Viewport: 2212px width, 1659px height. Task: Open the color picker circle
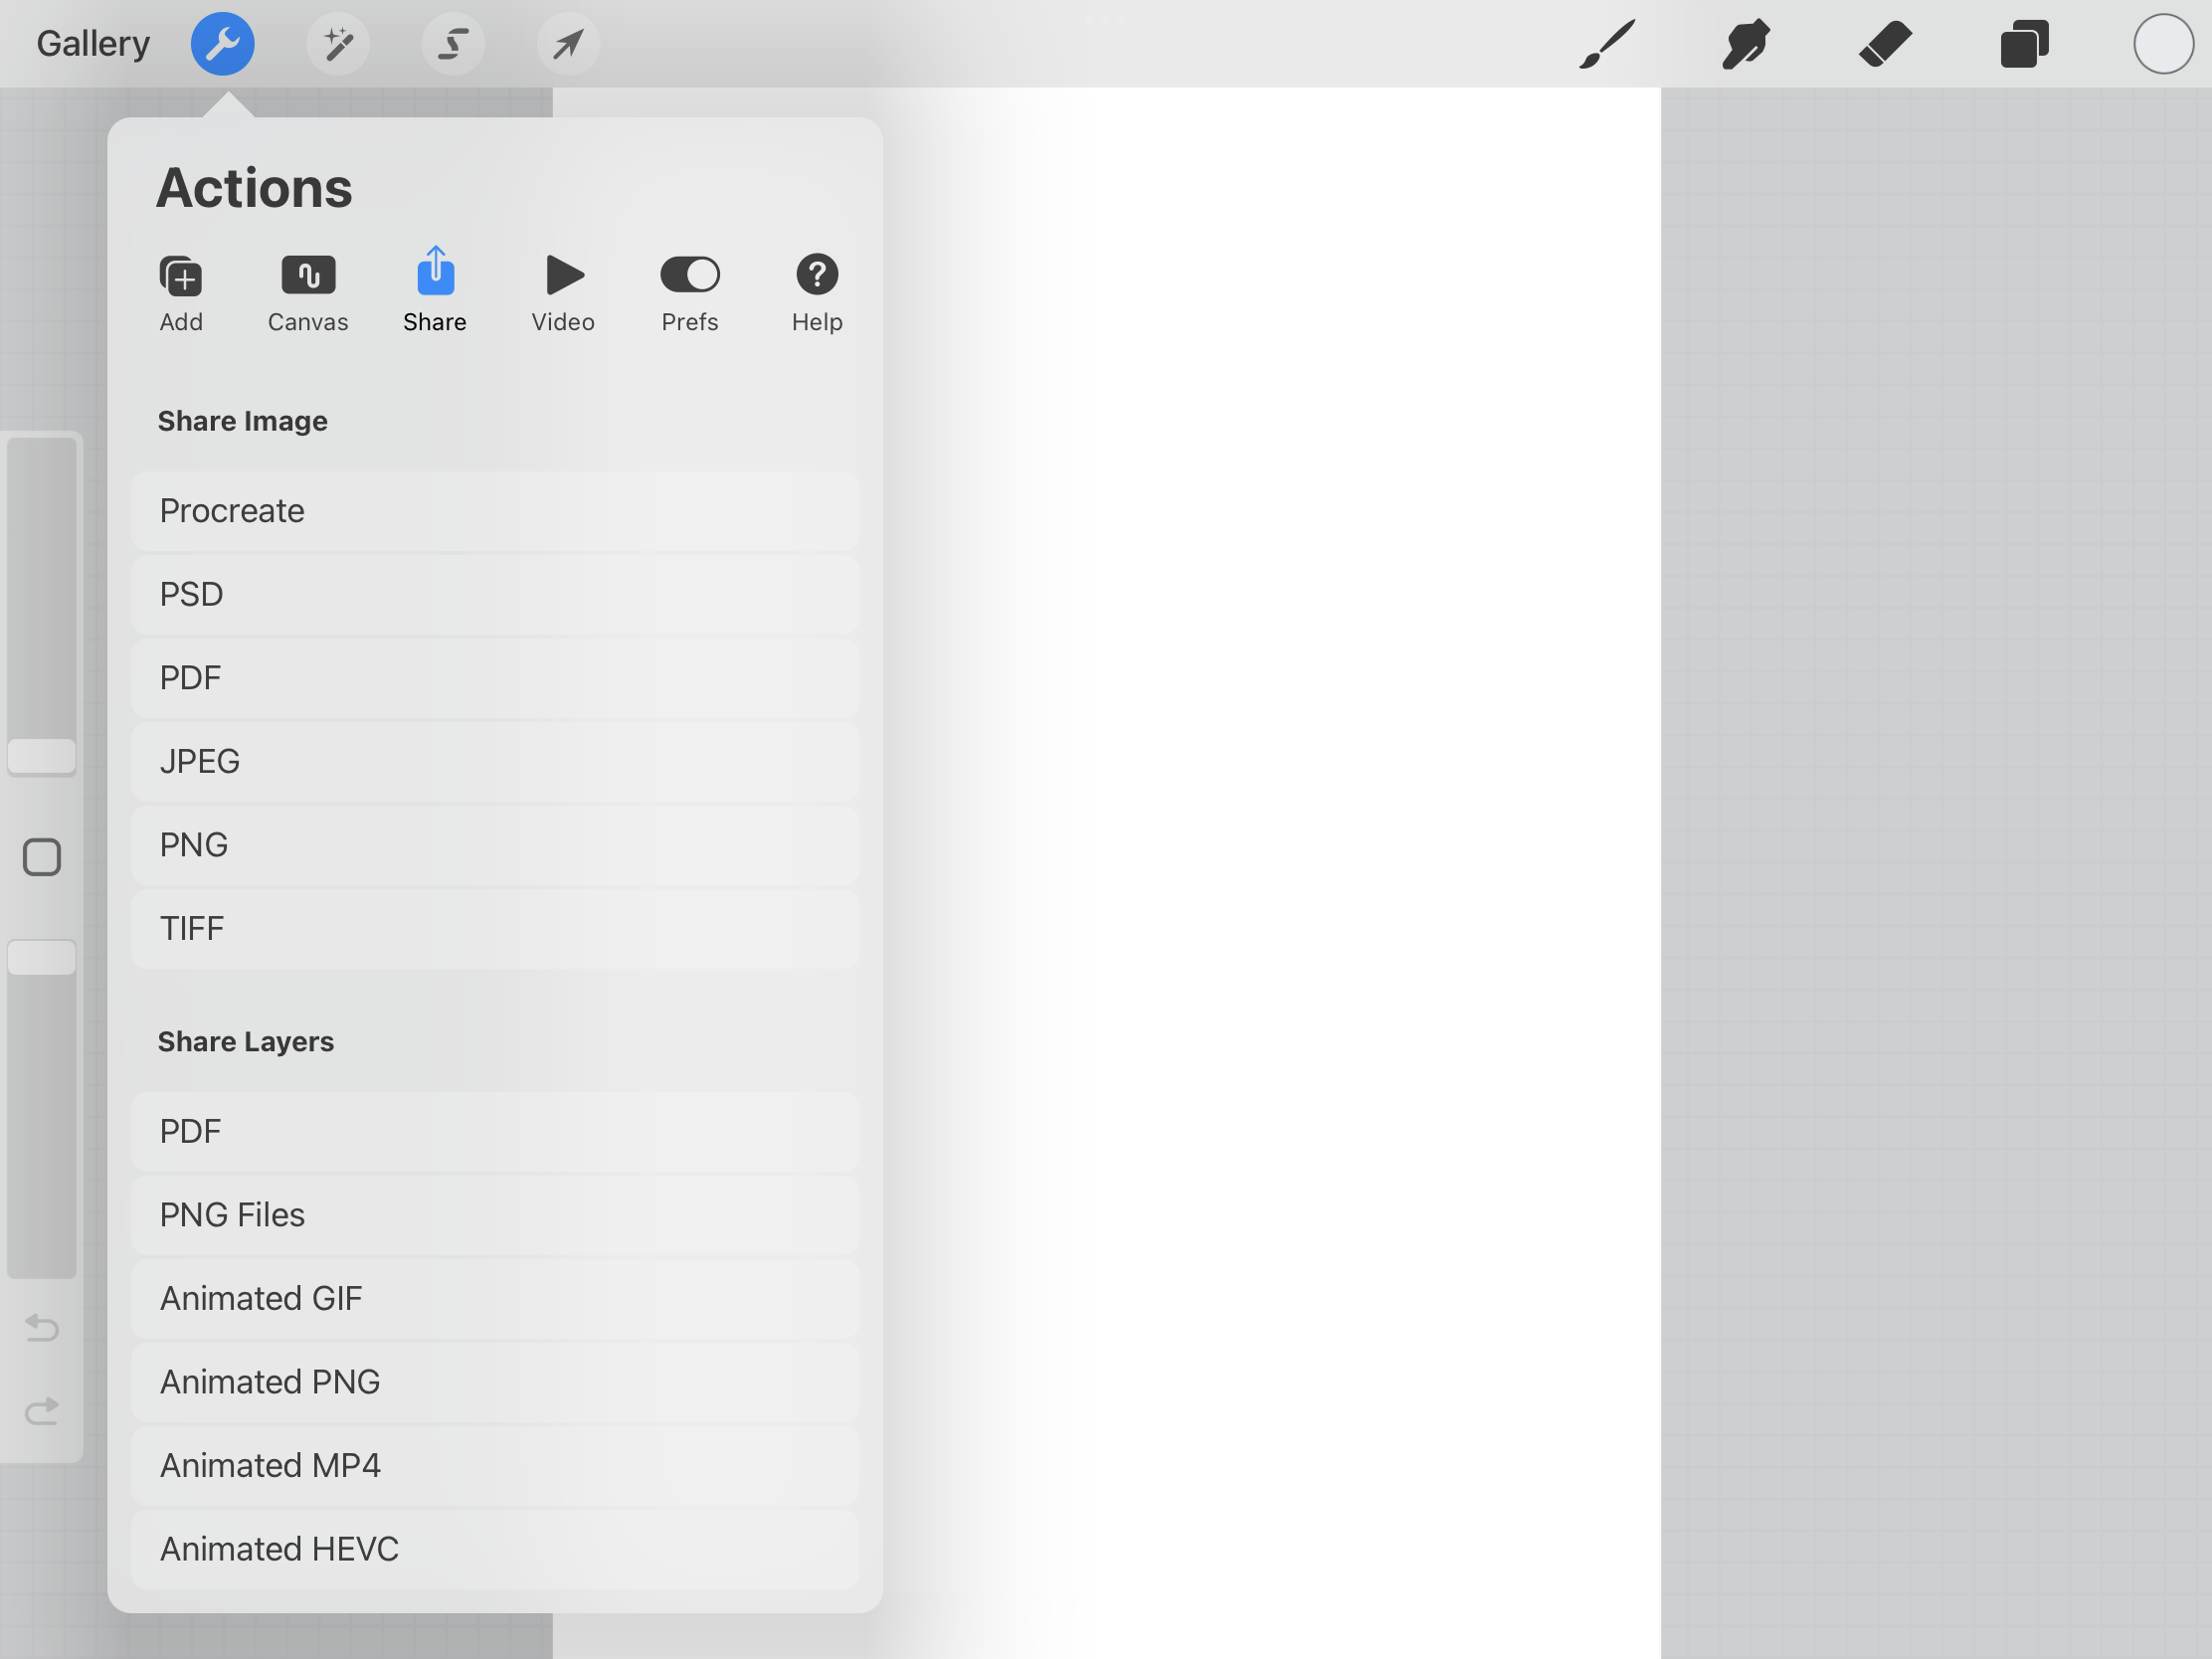point(2164,44)
